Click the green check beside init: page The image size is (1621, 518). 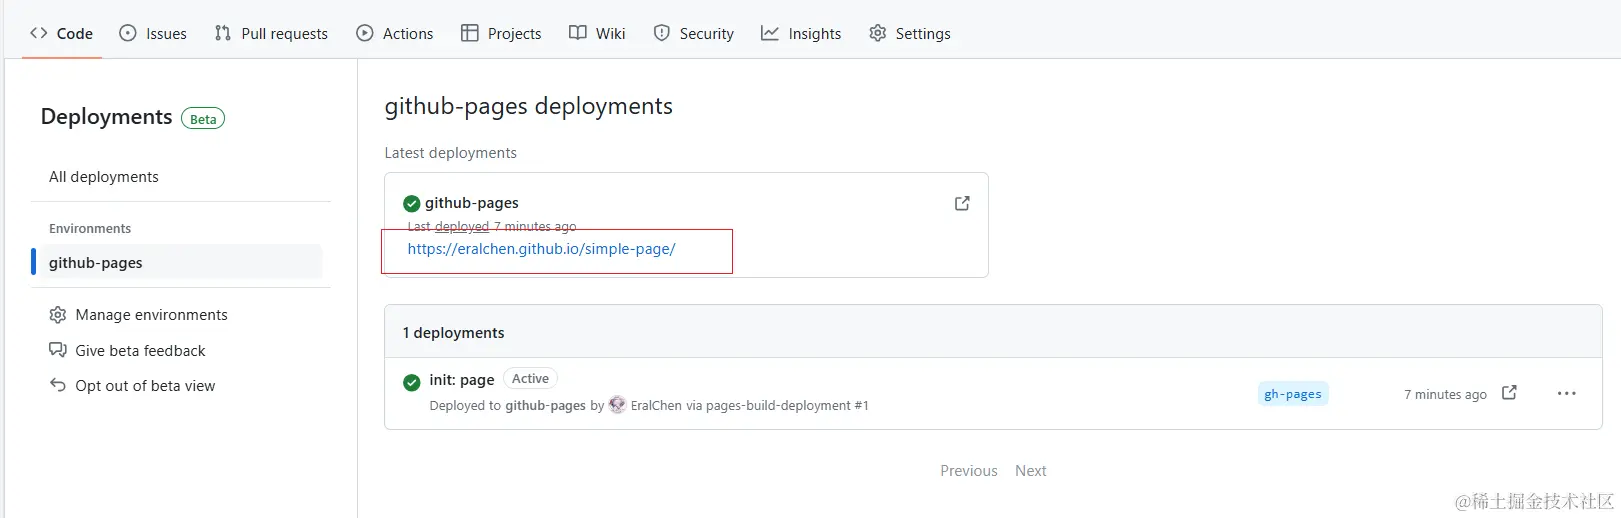click(x=411, y=382)
